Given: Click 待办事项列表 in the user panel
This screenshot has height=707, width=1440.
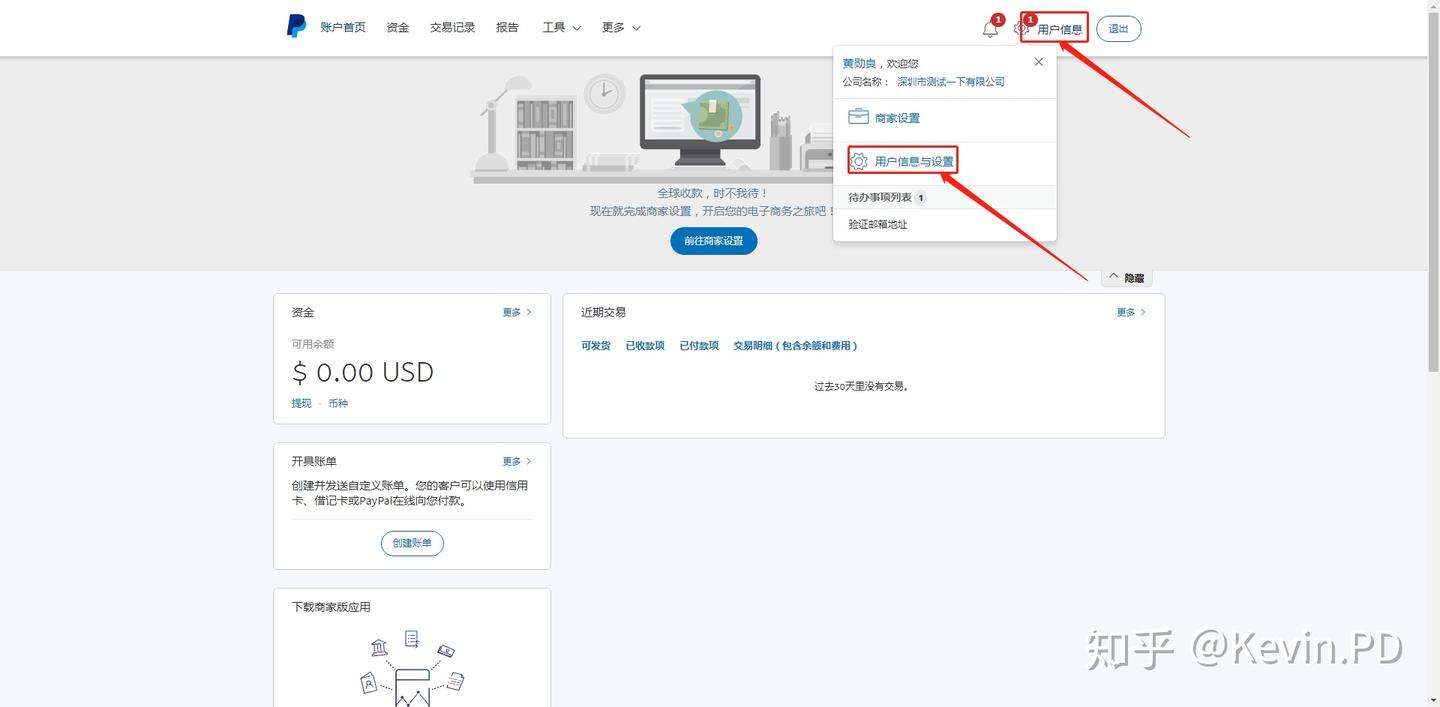Looking at the screenshot, I should (x=882, y=197).
